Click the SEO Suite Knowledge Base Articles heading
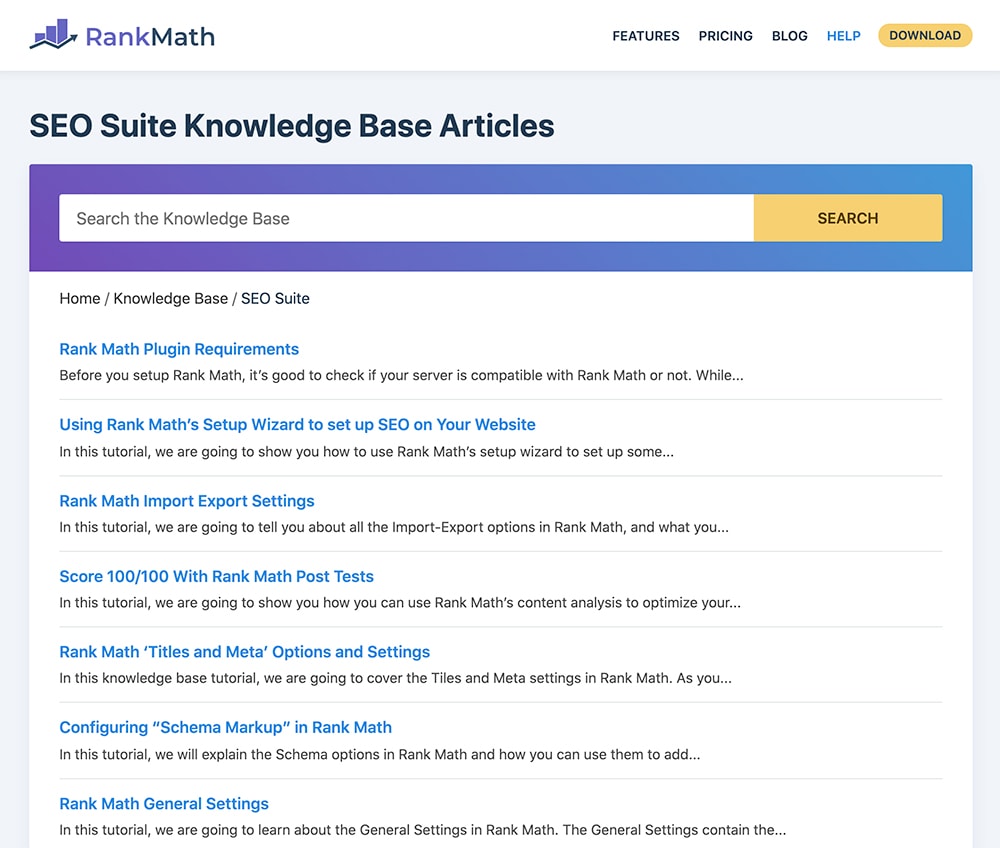Viewport: 1000px width, 848px height. [291, 126]
